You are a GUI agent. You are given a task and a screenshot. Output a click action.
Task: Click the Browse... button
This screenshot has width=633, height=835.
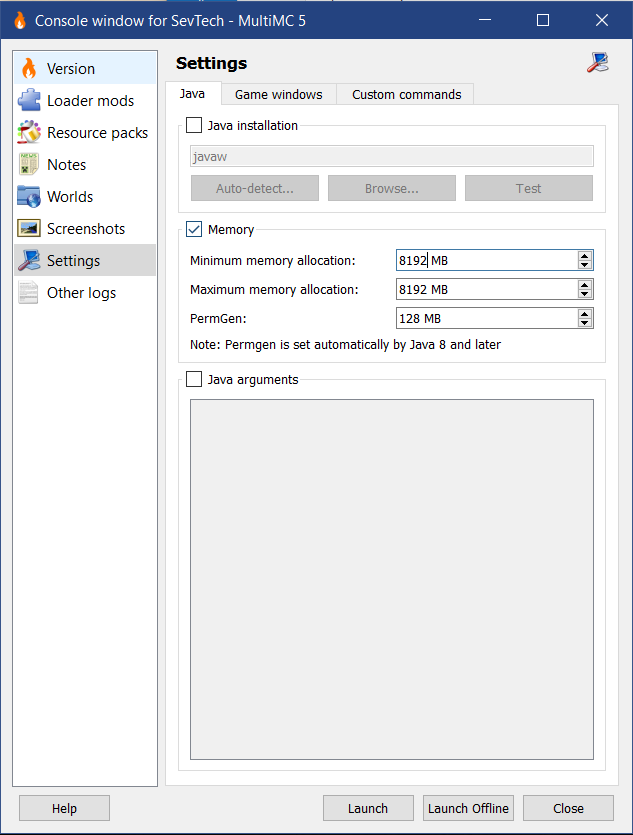392,188
